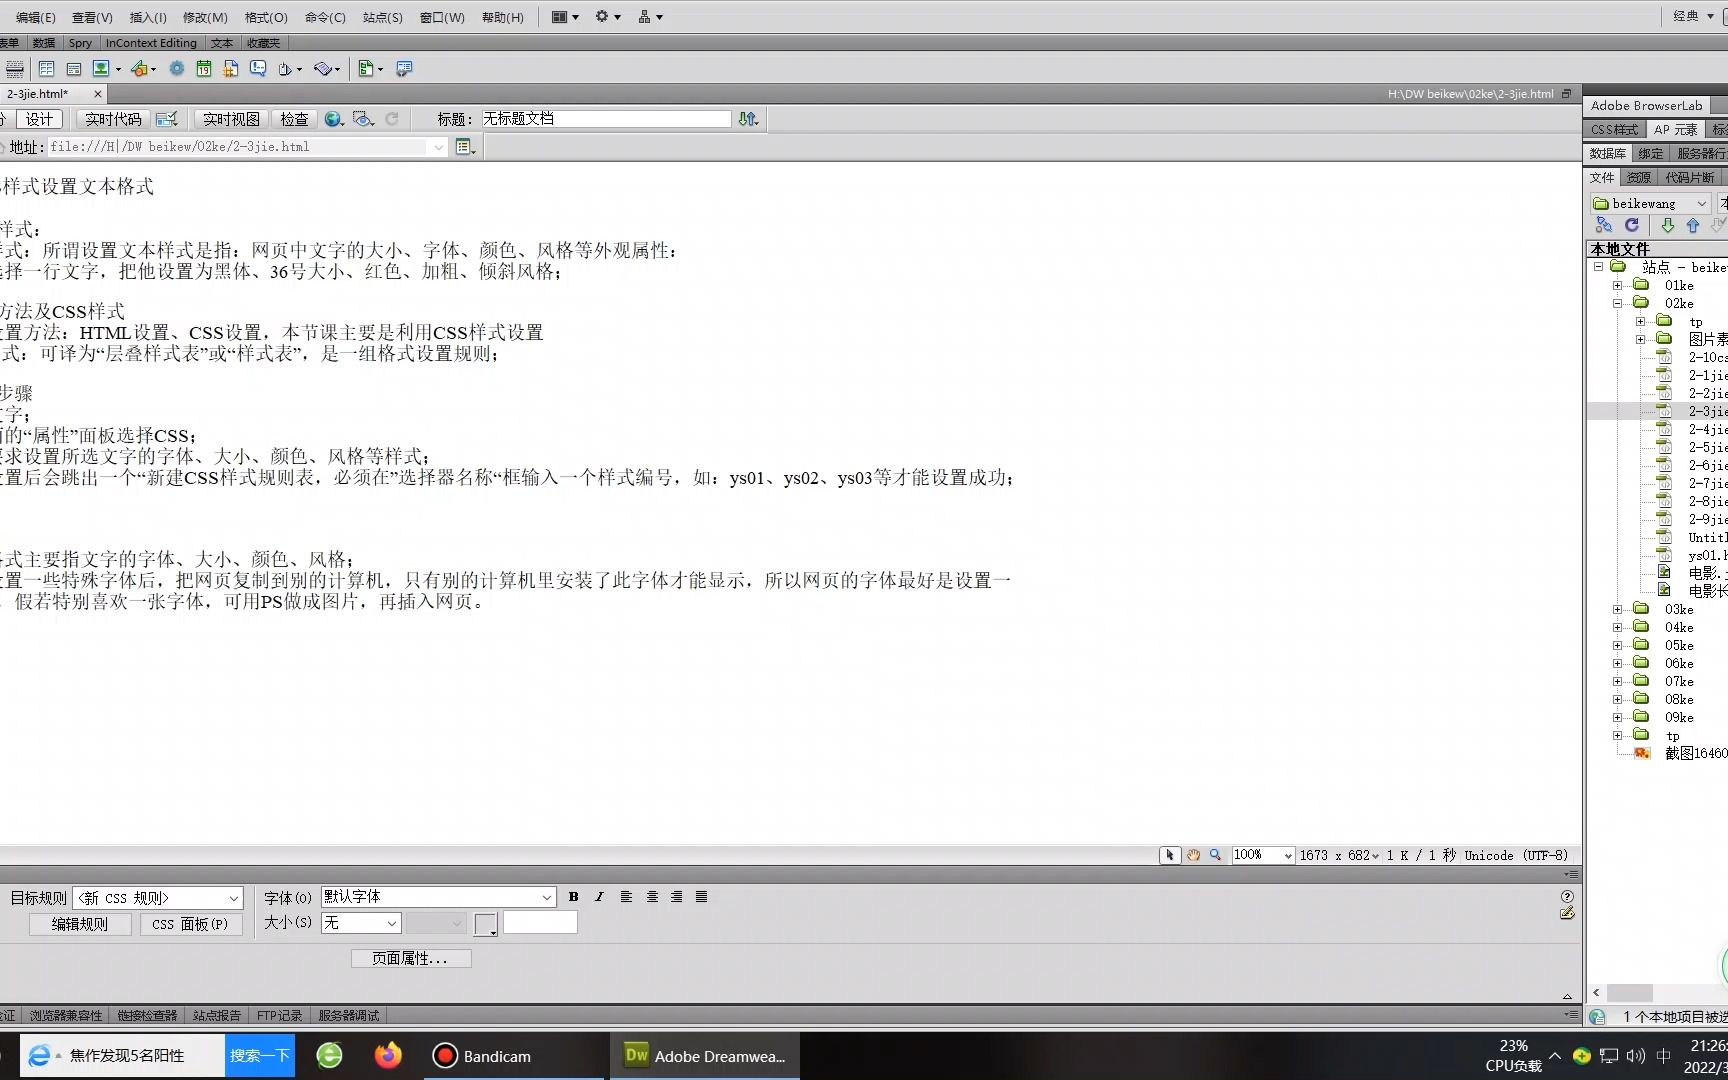Viewport: 1728px width, 1080px height.
Task: Switch to InContext Editing tab
Action: [x=151, y=43]
